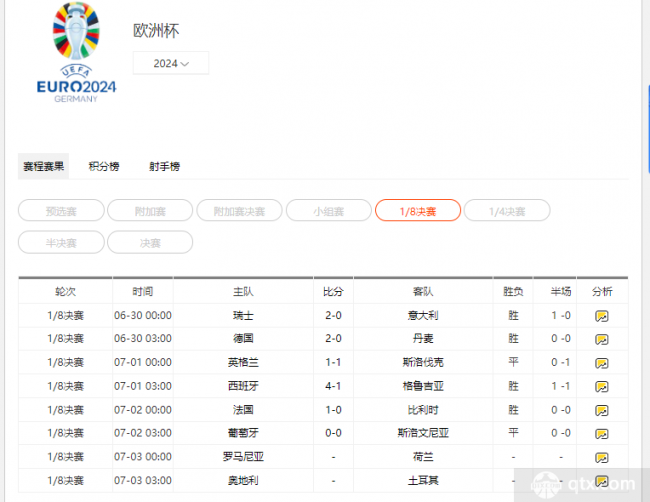Screen dimensions: 650x502
Task: Click the 胜负 column header
Action: (513, 291)
